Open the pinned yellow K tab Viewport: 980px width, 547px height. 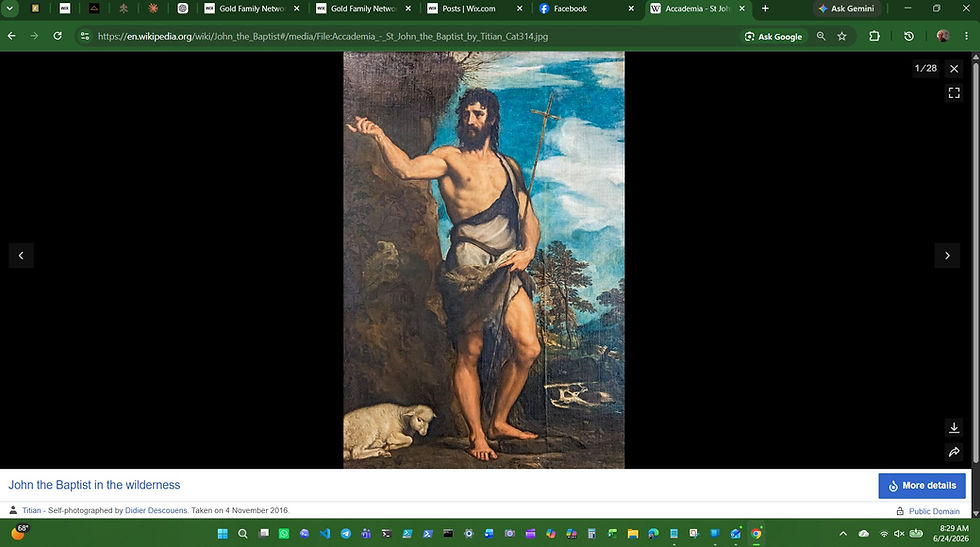[x=36, y=9]
